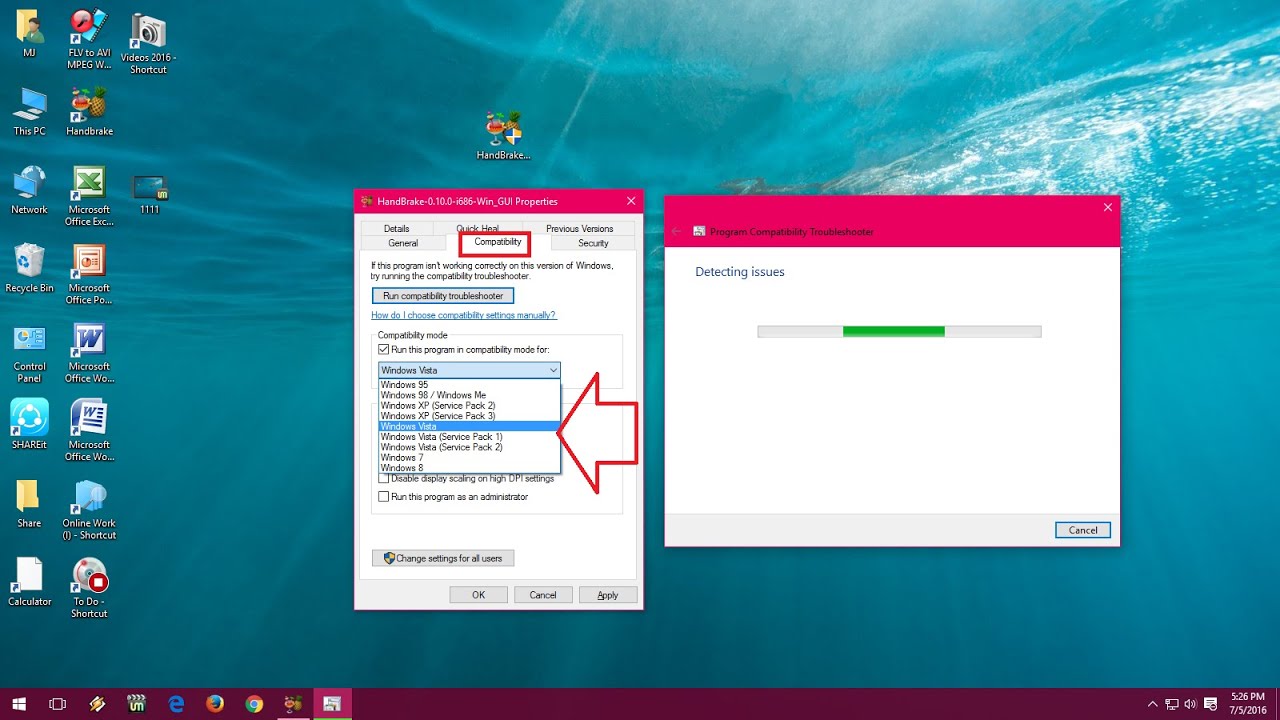The height and width of the screenshot is (720, 1280).
Task: Choose Windows 95 in the dropdown list
Action: coord(469,385)
